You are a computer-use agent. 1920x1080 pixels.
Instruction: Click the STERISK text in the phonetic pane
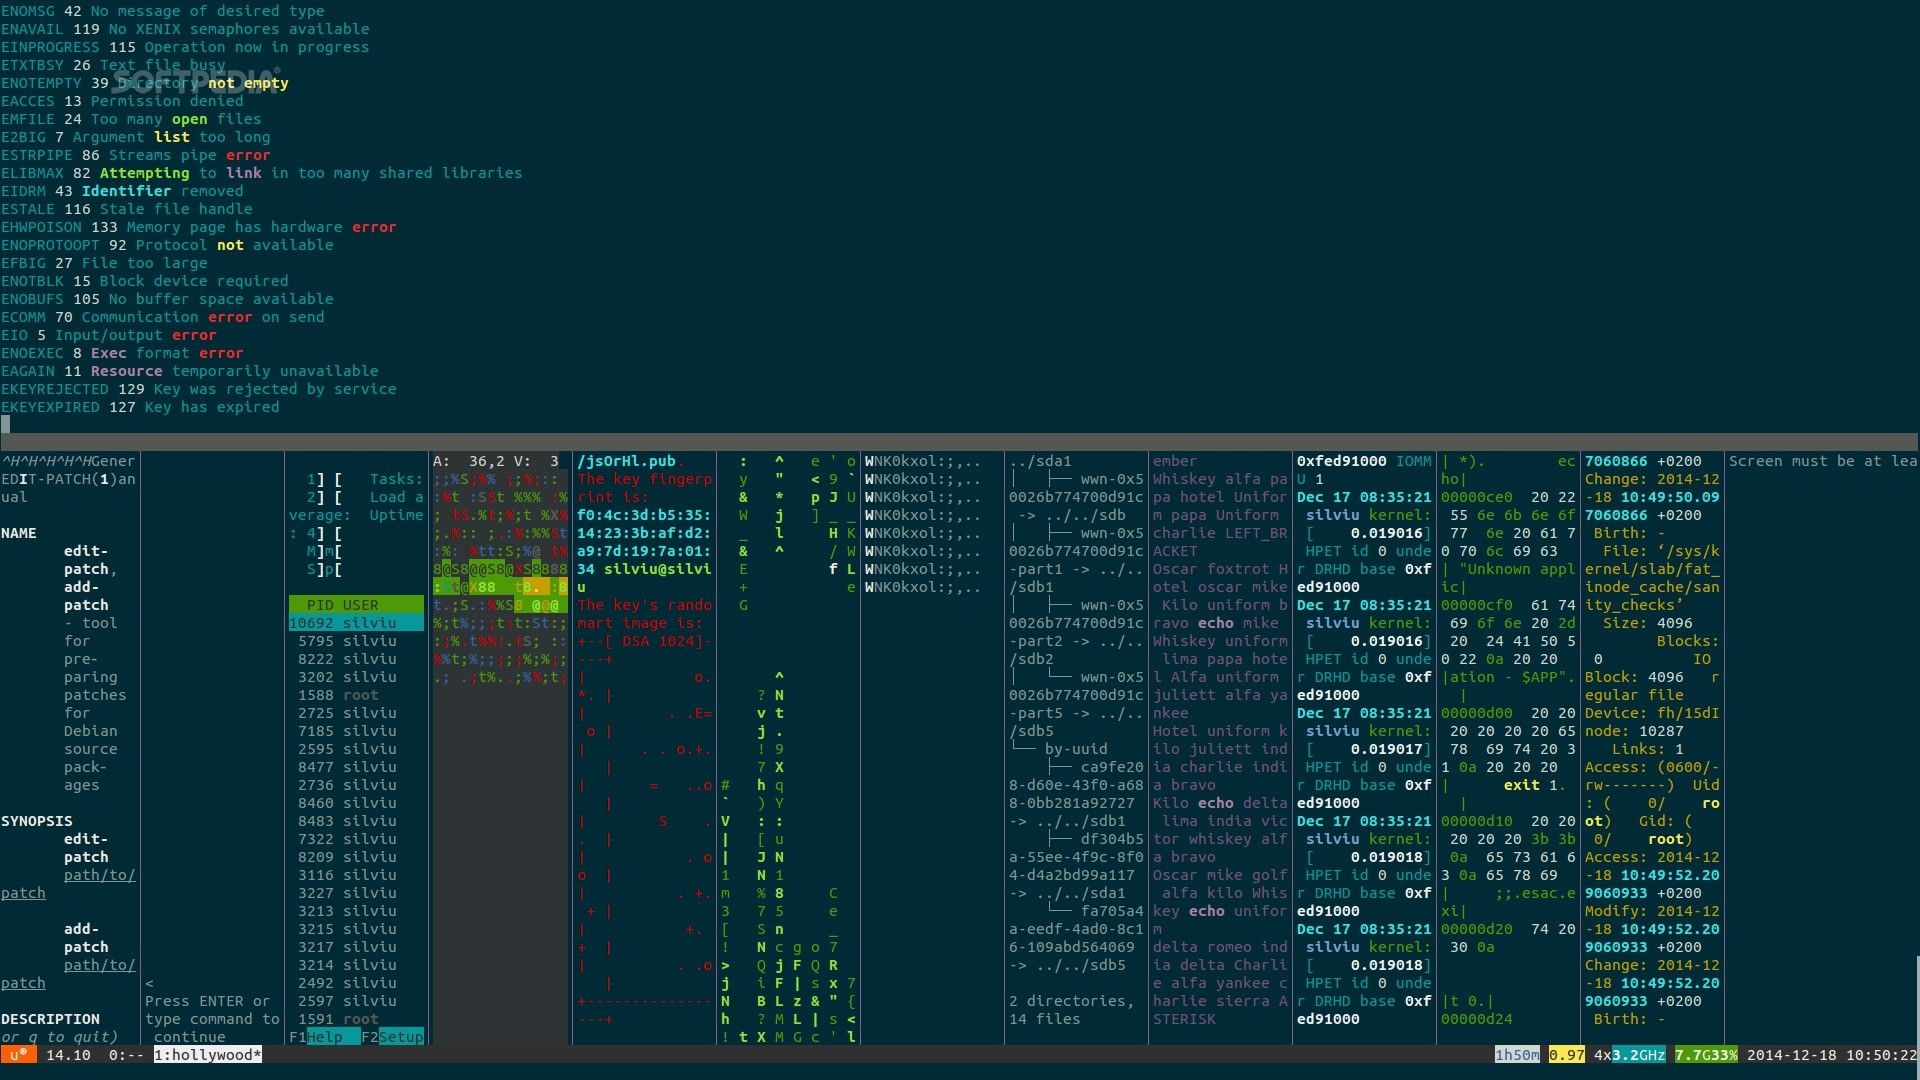pyautogui.click(x=1185, y=1019)
